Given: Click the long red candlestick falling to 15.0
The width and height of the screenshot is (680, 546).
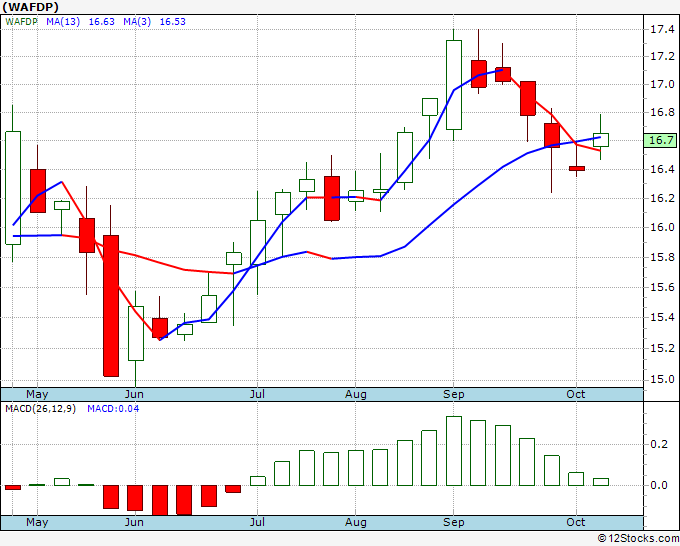Looking at the screenshot, I should point(111,306).
